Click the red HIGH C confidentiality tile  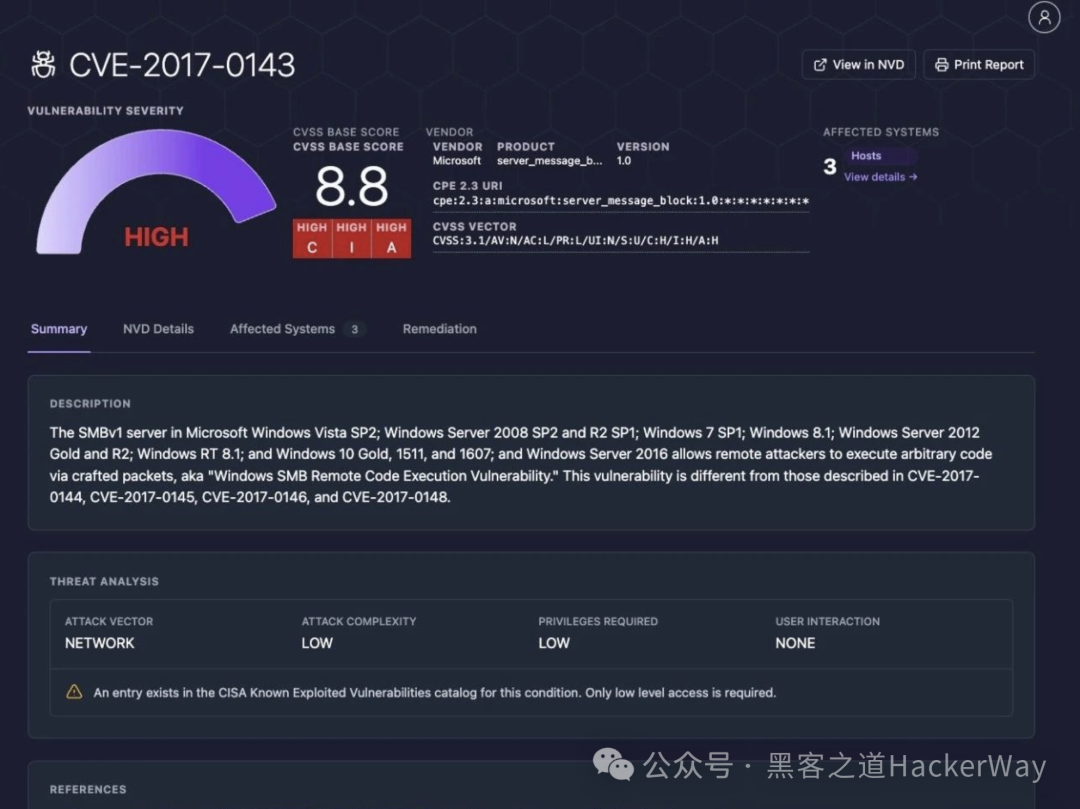coord(312,238)
